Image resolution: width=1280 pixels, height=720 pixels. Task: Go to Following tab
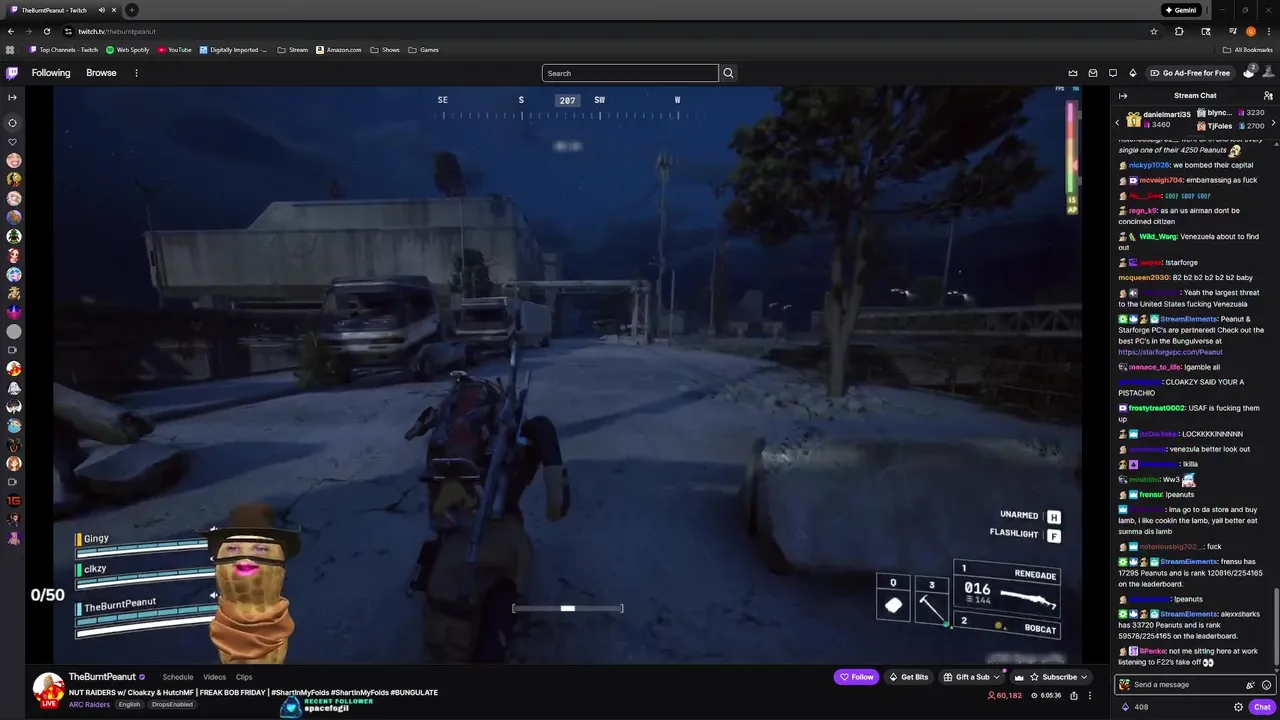(51, 73)
